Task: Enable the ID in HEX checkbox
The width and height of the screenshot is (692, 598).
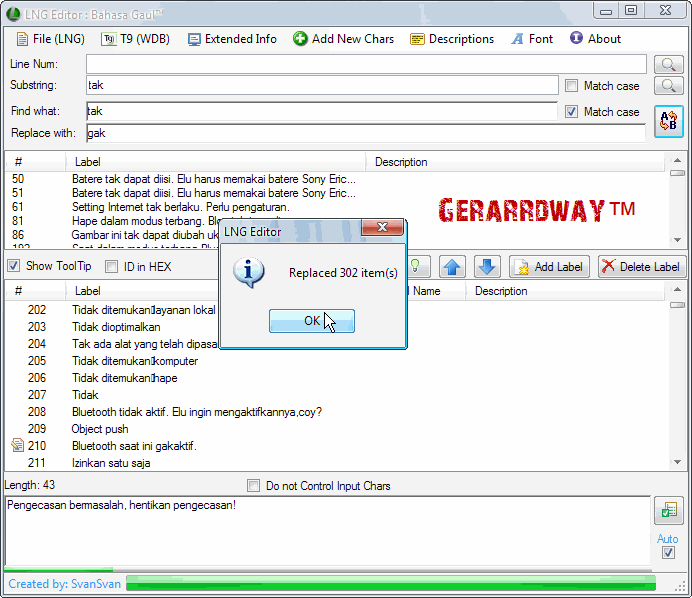Action: (112, 266)
